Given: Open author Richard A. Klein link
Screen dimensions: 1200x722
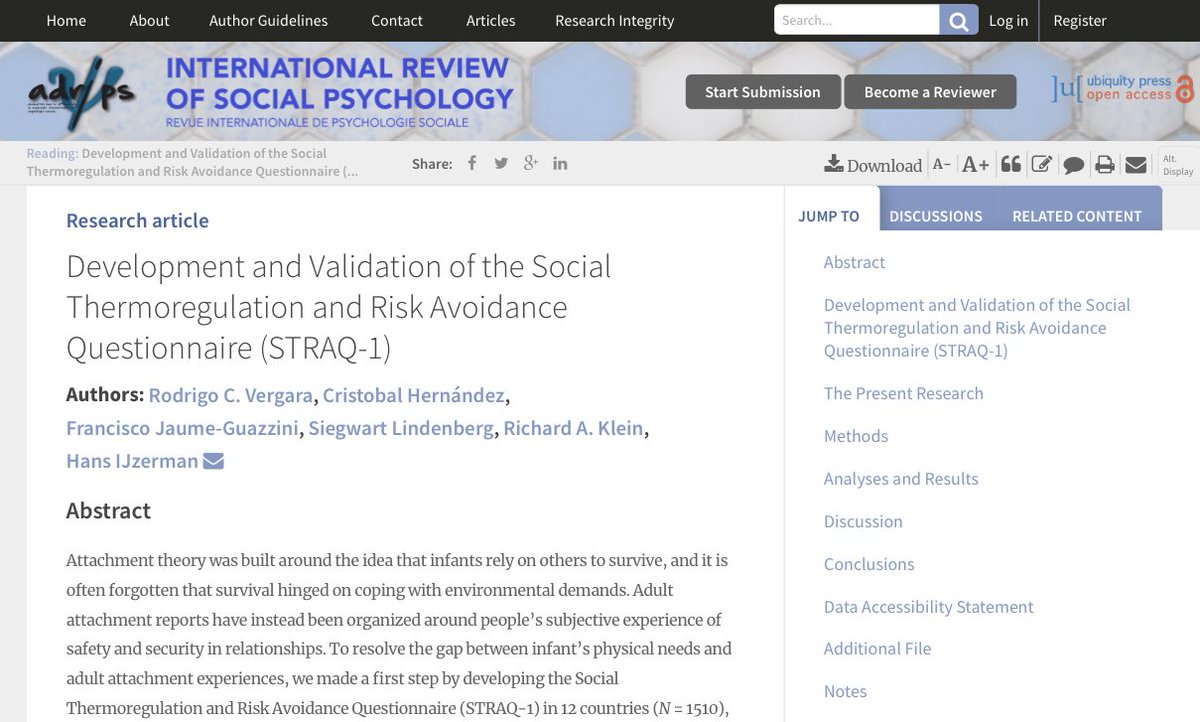Looking at the screenshot, I should coord(573,428).
